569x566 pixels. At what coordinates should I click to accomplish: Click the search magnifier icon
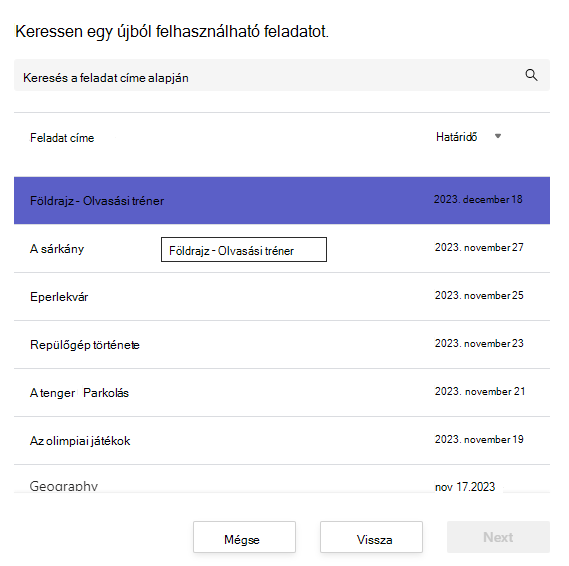[531, 75]
